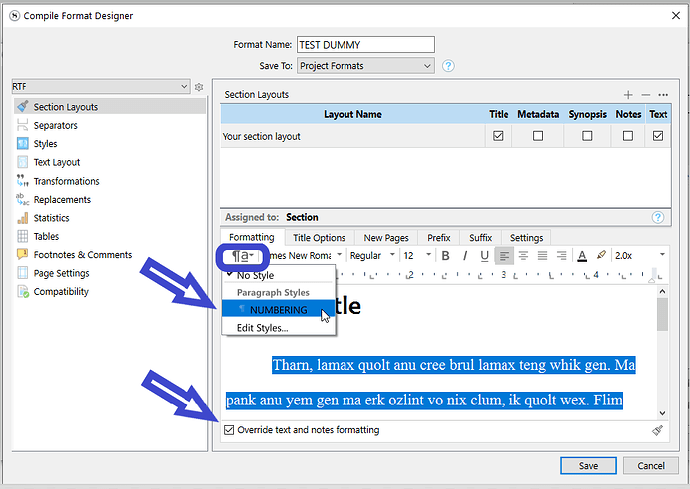
Task: Toggle italic formatting
Action: coord(465,256)
